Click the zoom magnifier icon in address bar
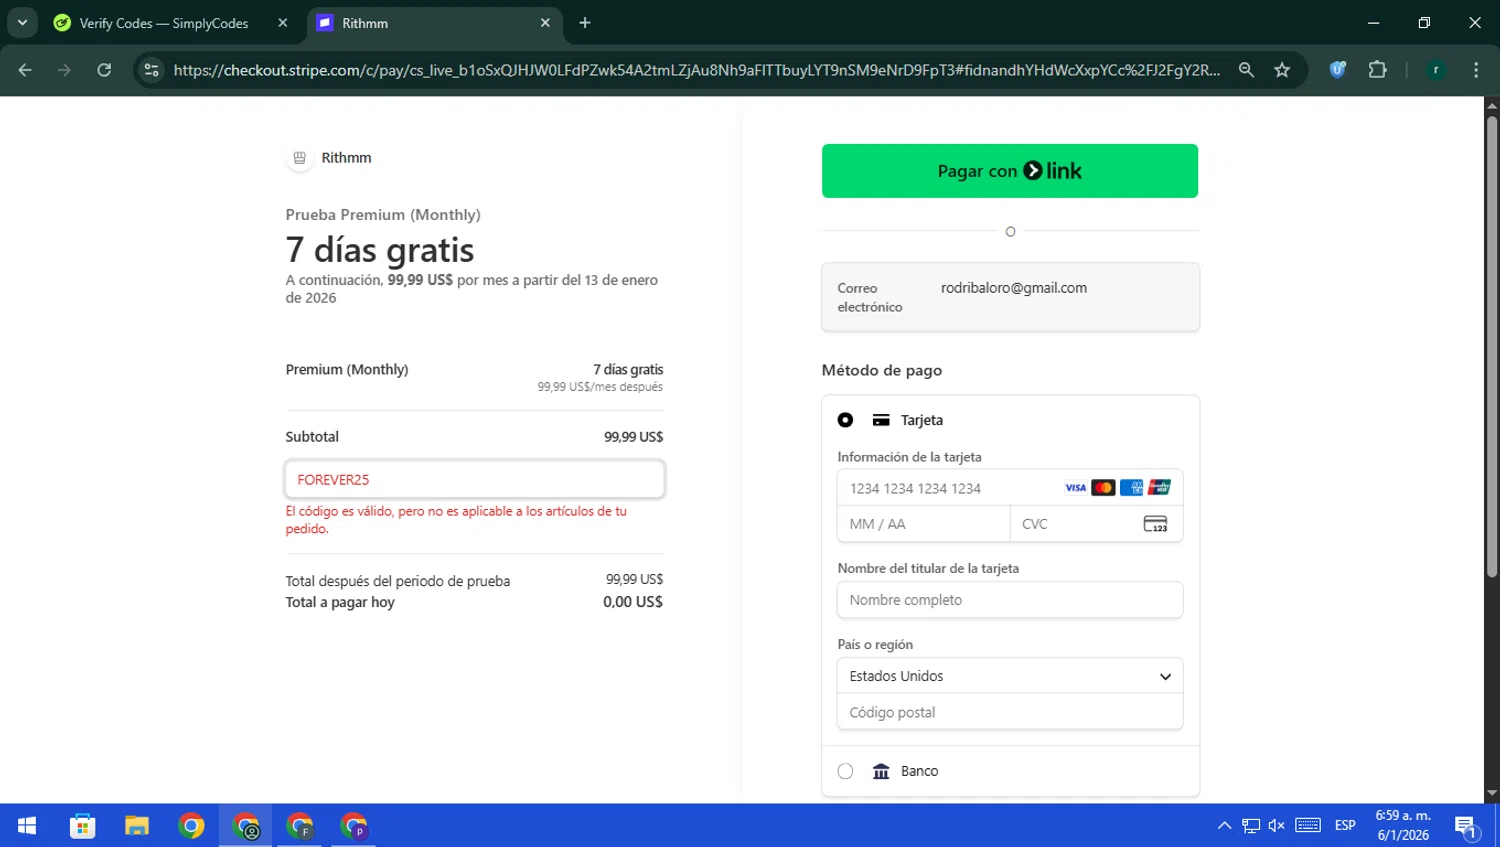The width and height of the screenshot is (1500, 847). coord(1246,70)
